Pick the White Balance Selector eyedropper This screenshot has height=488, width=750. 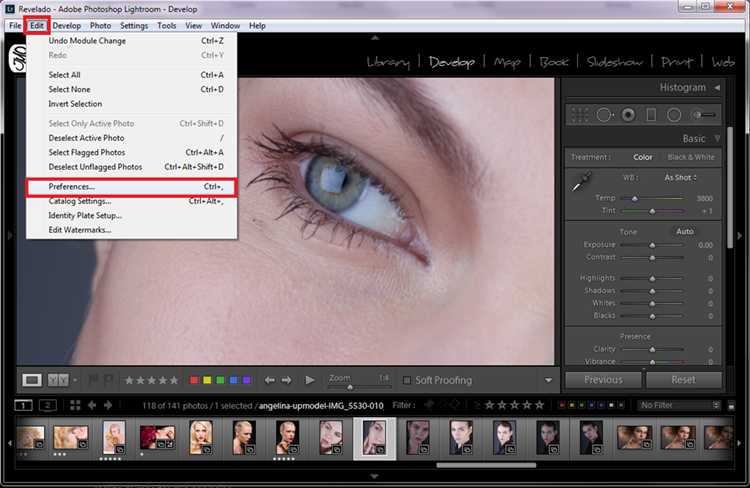point(582,182)
